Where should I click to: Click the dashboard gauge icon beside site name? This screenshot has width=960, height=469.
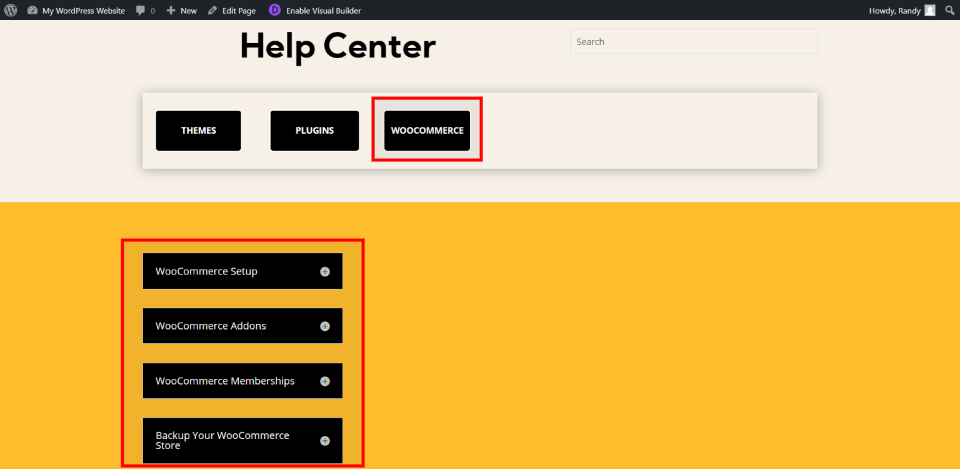click(32, 10)
